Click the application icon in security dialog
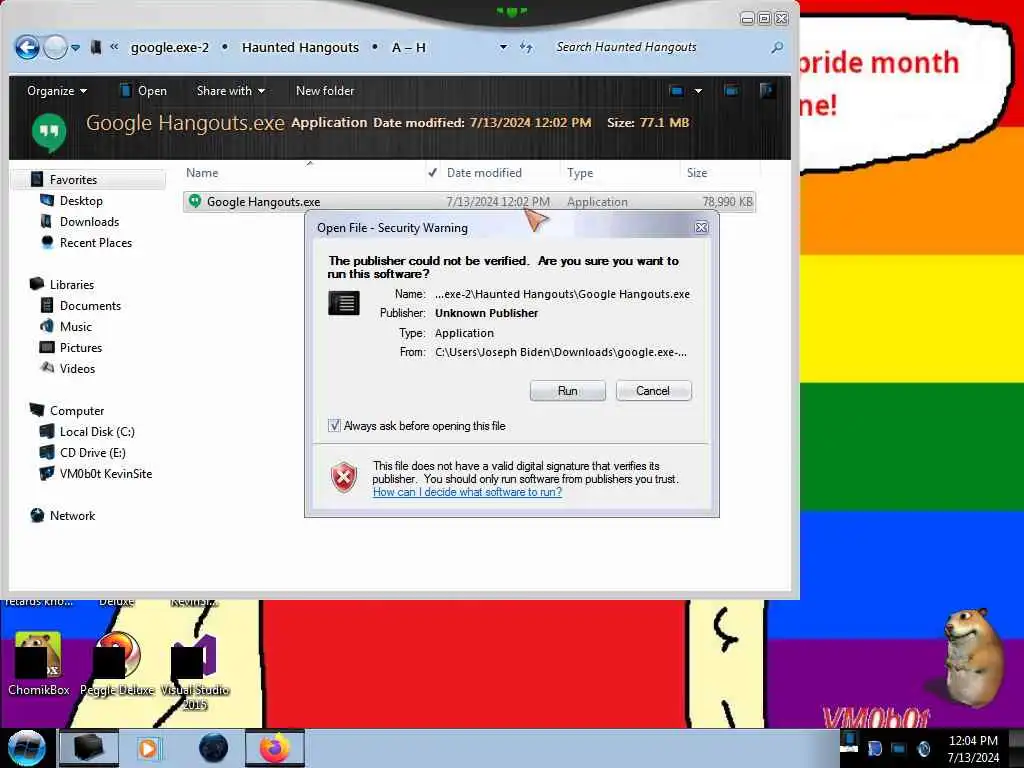1024x768 pixels. (x=344, y=303)
